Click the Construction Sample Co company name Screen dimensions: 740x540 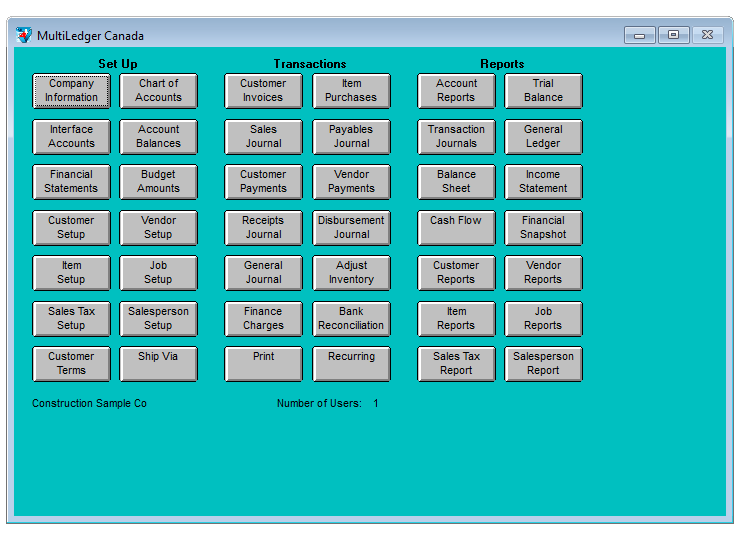89,403
